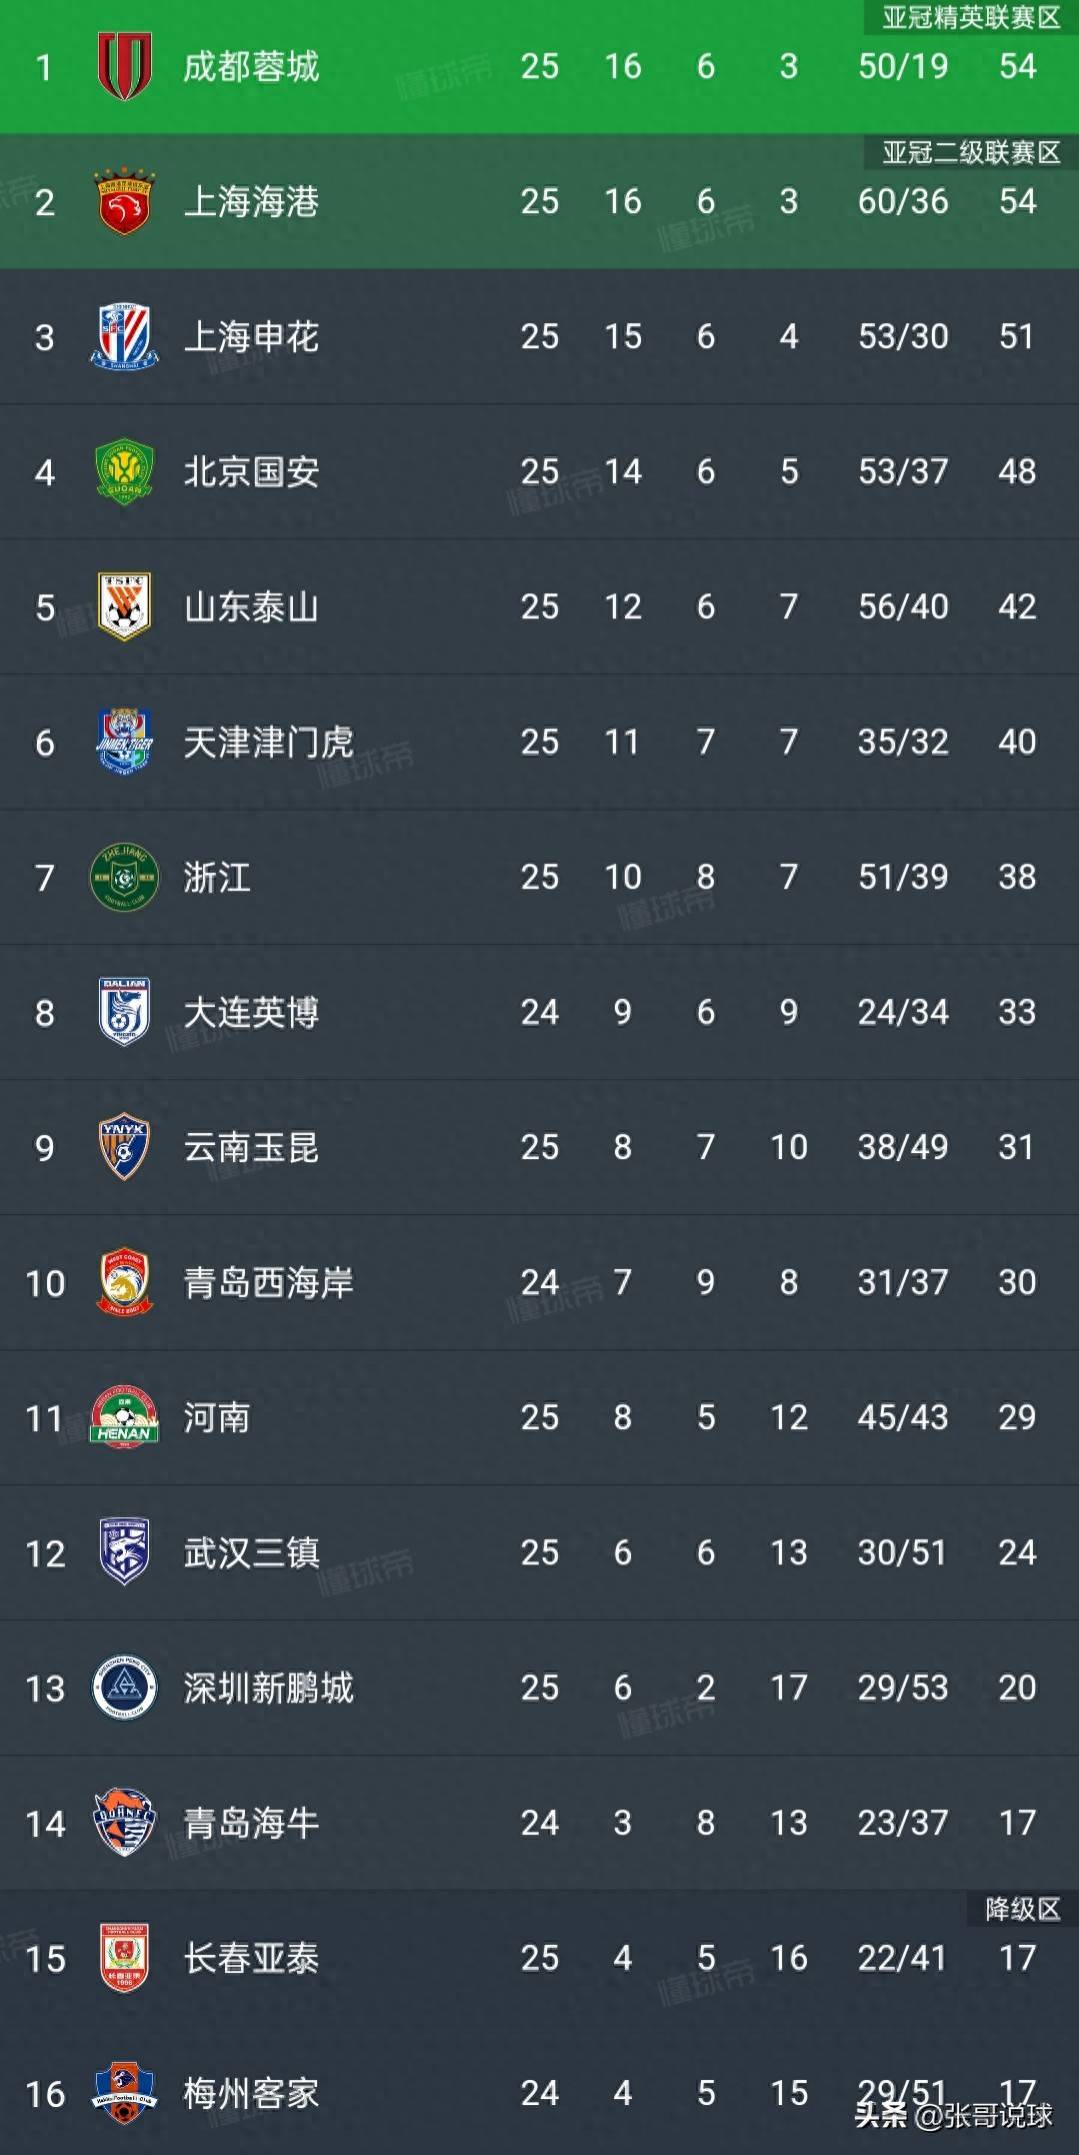Select the 上海申花 blue shield logo

click(x=124, y=337)
